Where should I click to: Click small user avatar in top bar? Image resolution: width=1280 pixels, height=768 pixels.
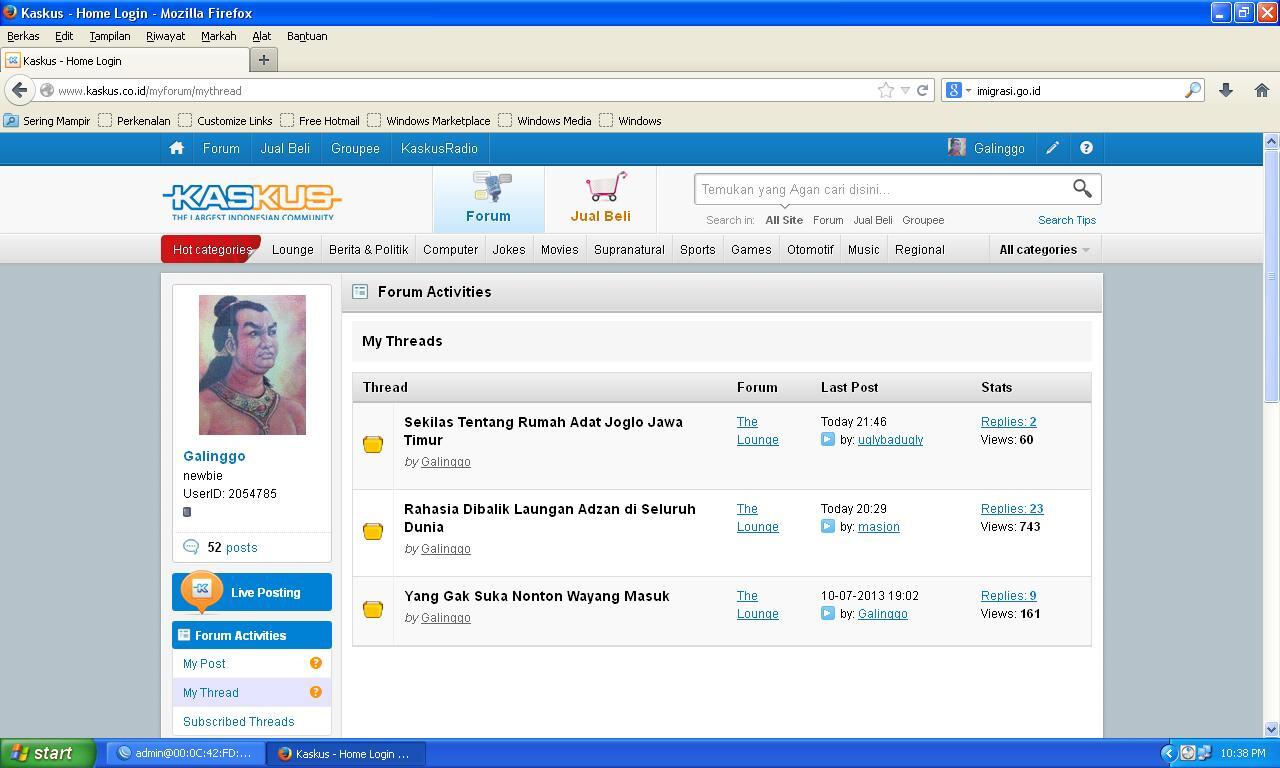tap(957, 148)
